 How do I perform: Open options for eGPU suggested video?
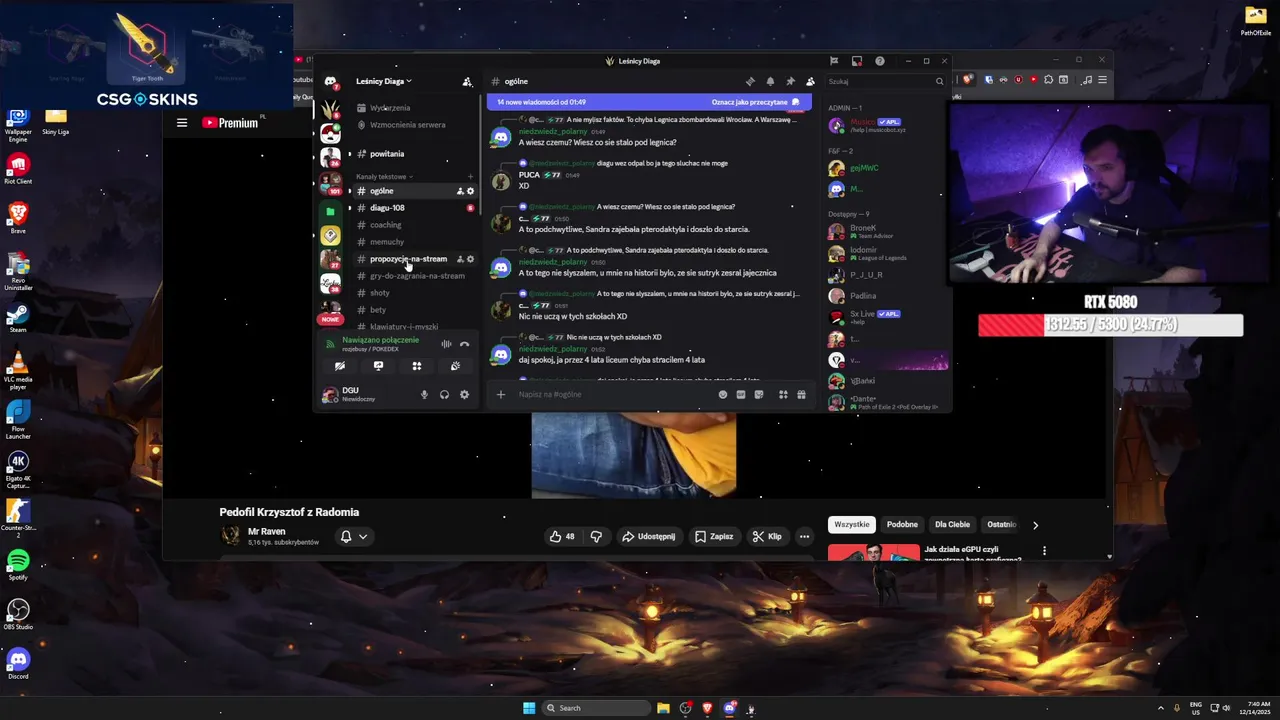[1044, 551]
